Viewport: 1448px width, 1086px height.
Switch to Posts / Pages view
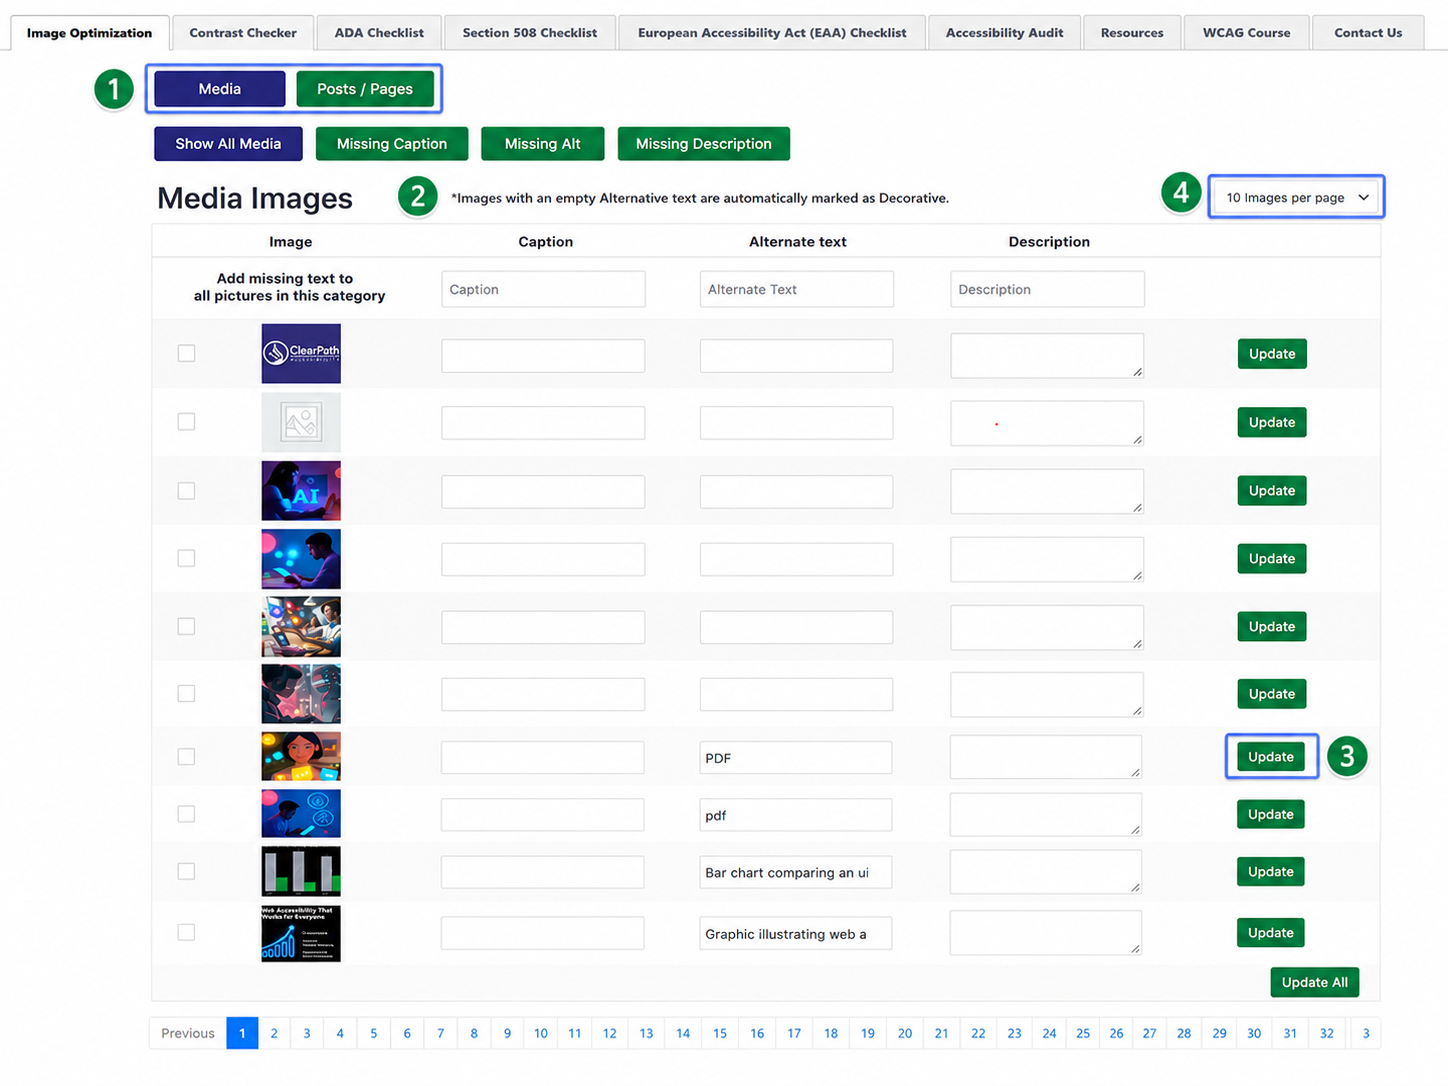pos(365,89)
